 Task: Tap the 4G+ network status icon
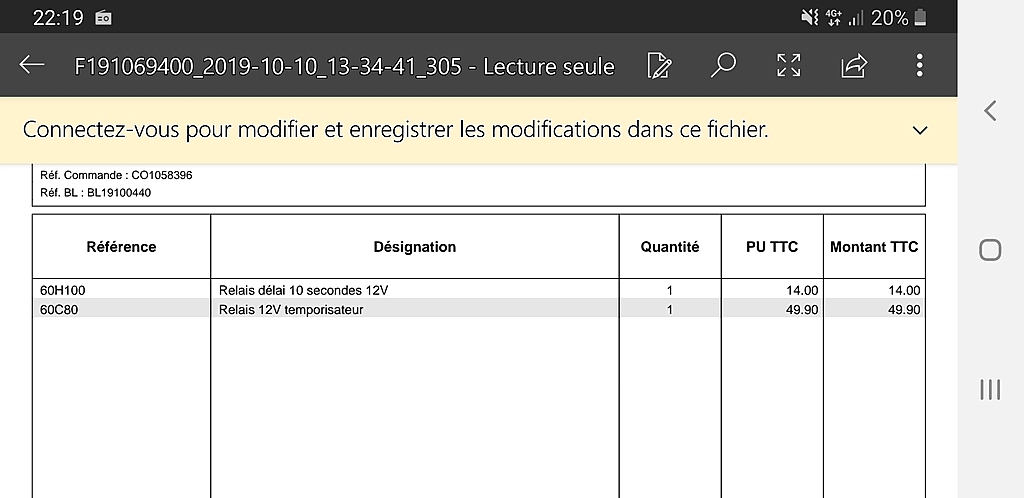click(x=833, y=18)
